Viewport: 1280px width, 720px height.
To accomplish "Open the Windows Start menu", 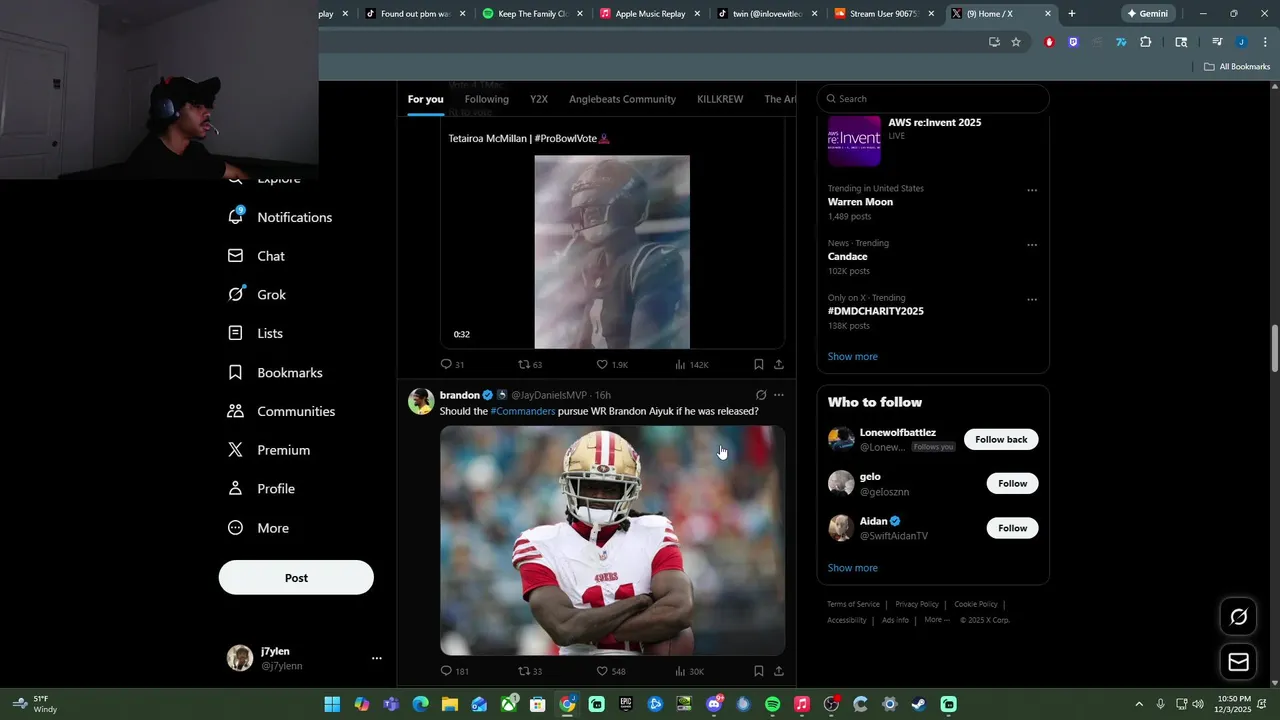I will pos(332,704).
